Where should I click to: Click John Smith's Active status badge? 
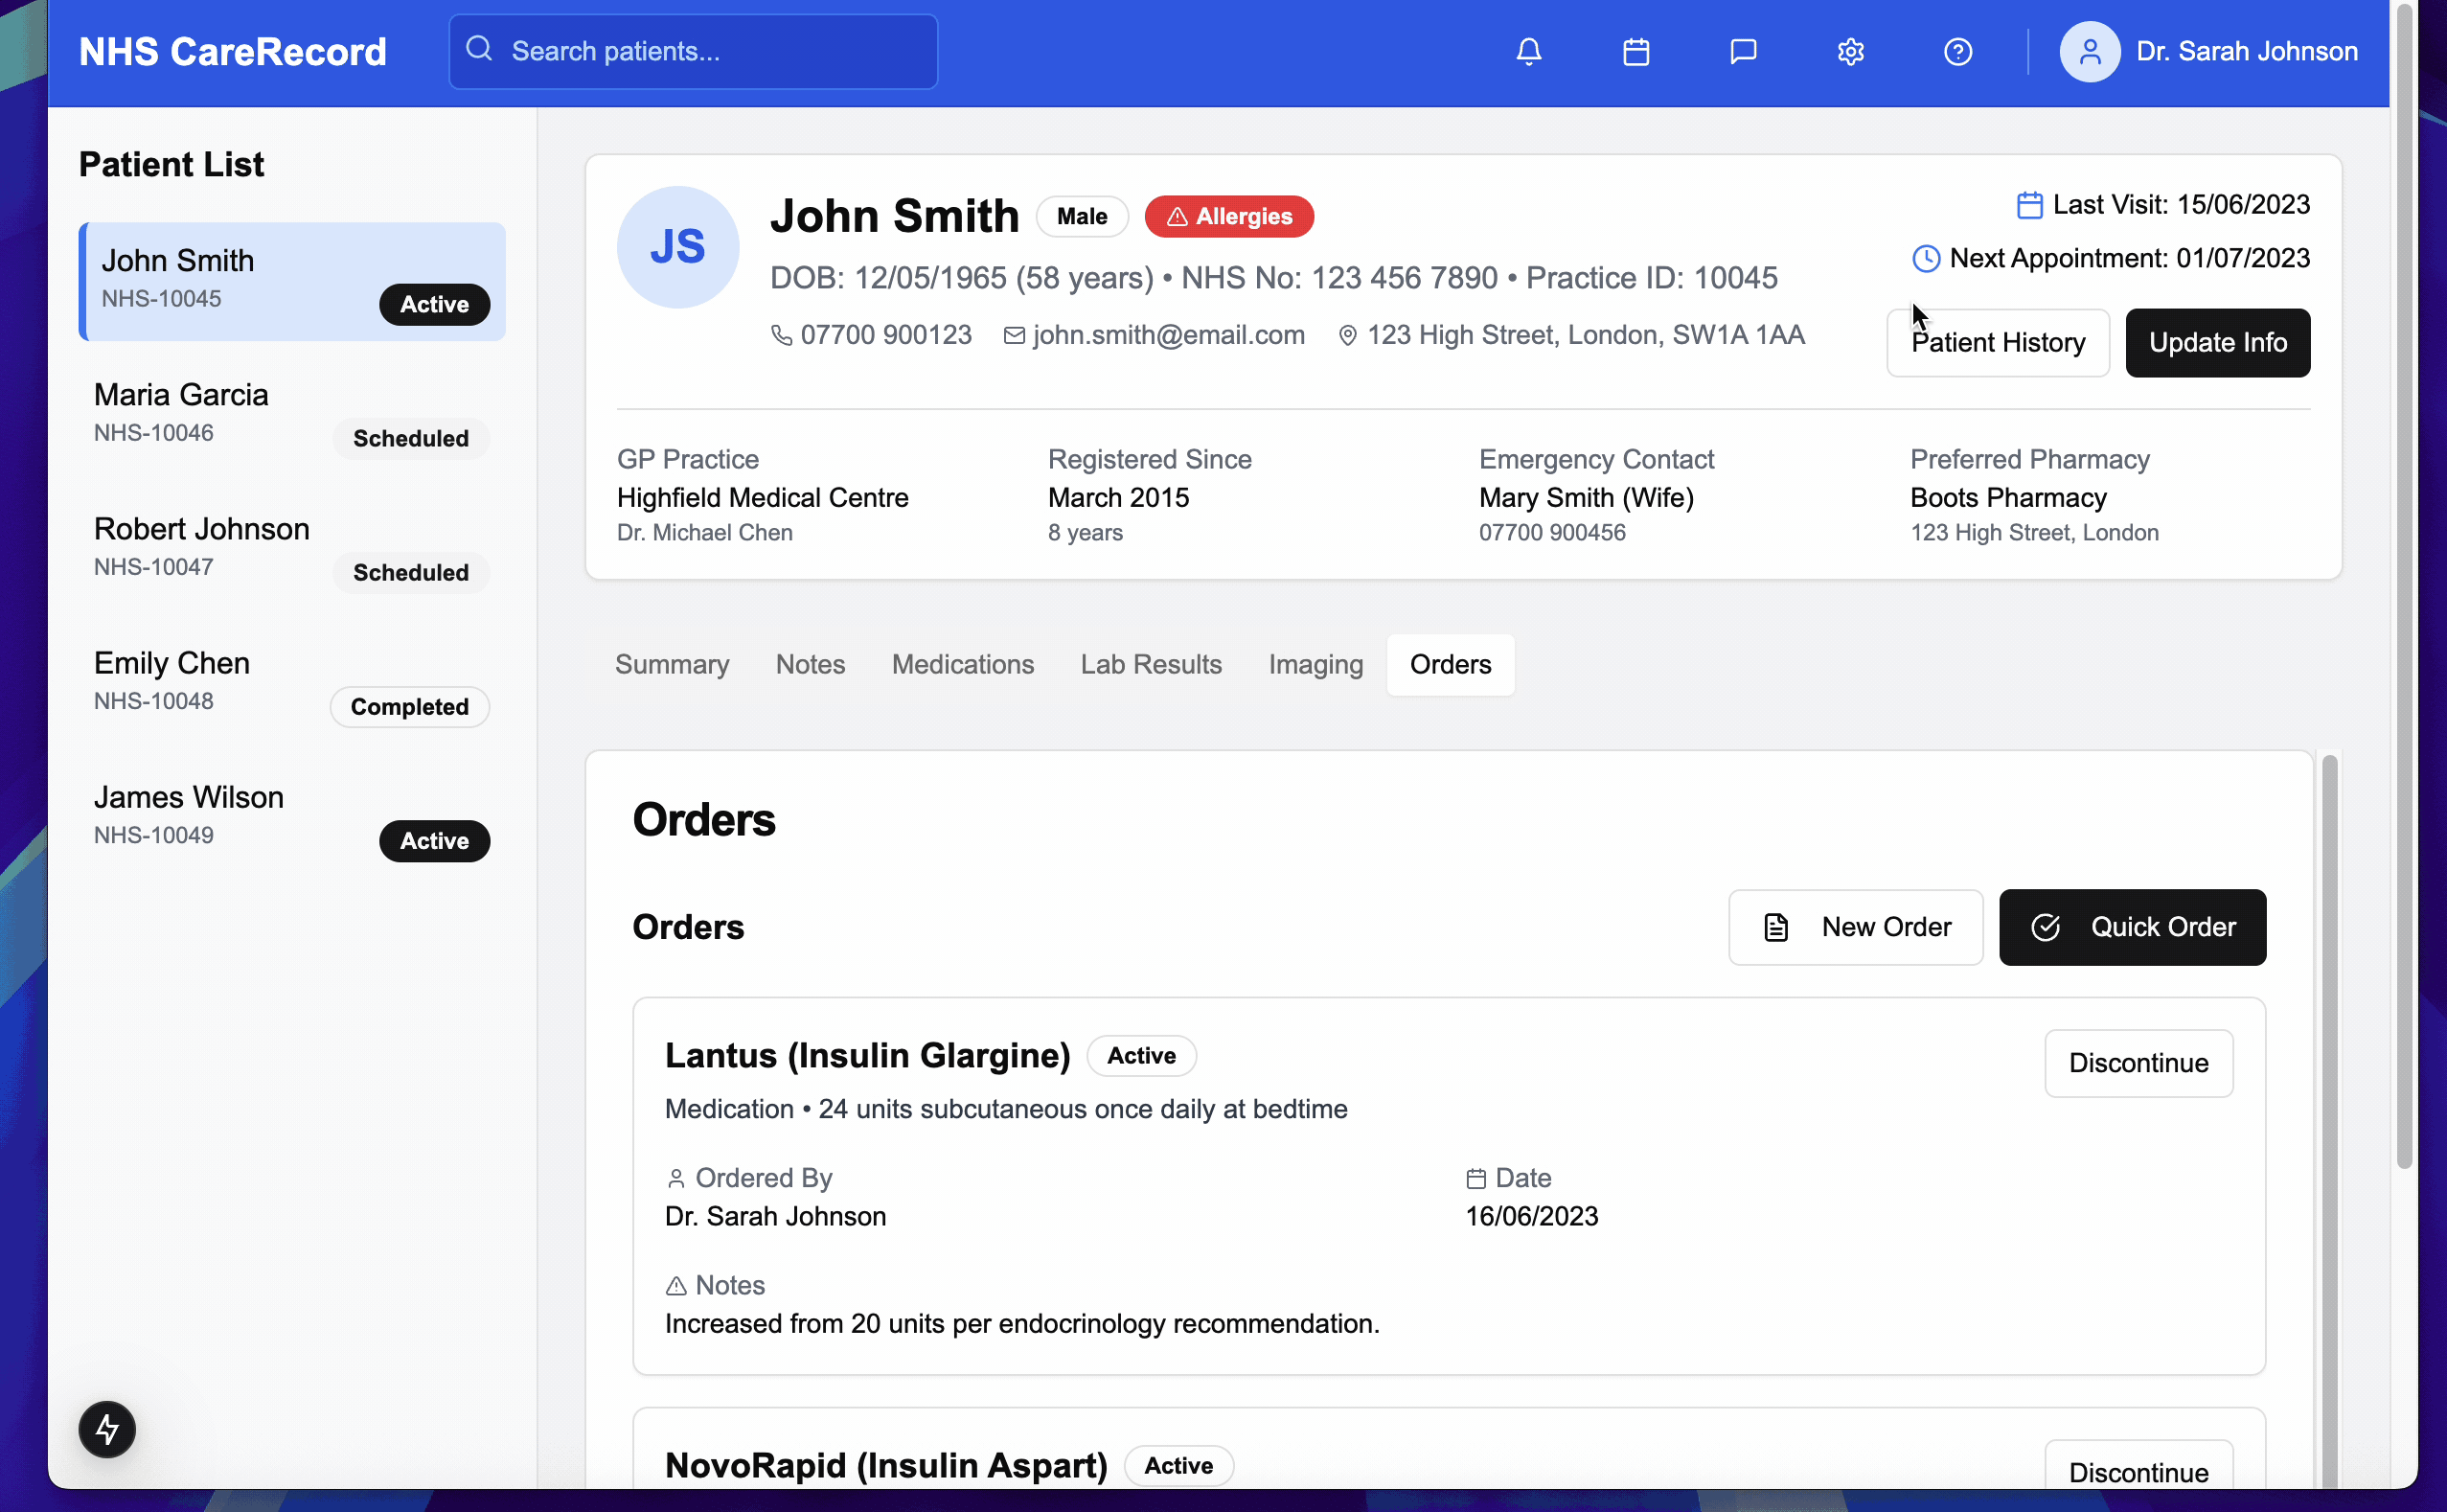point(434,305)
